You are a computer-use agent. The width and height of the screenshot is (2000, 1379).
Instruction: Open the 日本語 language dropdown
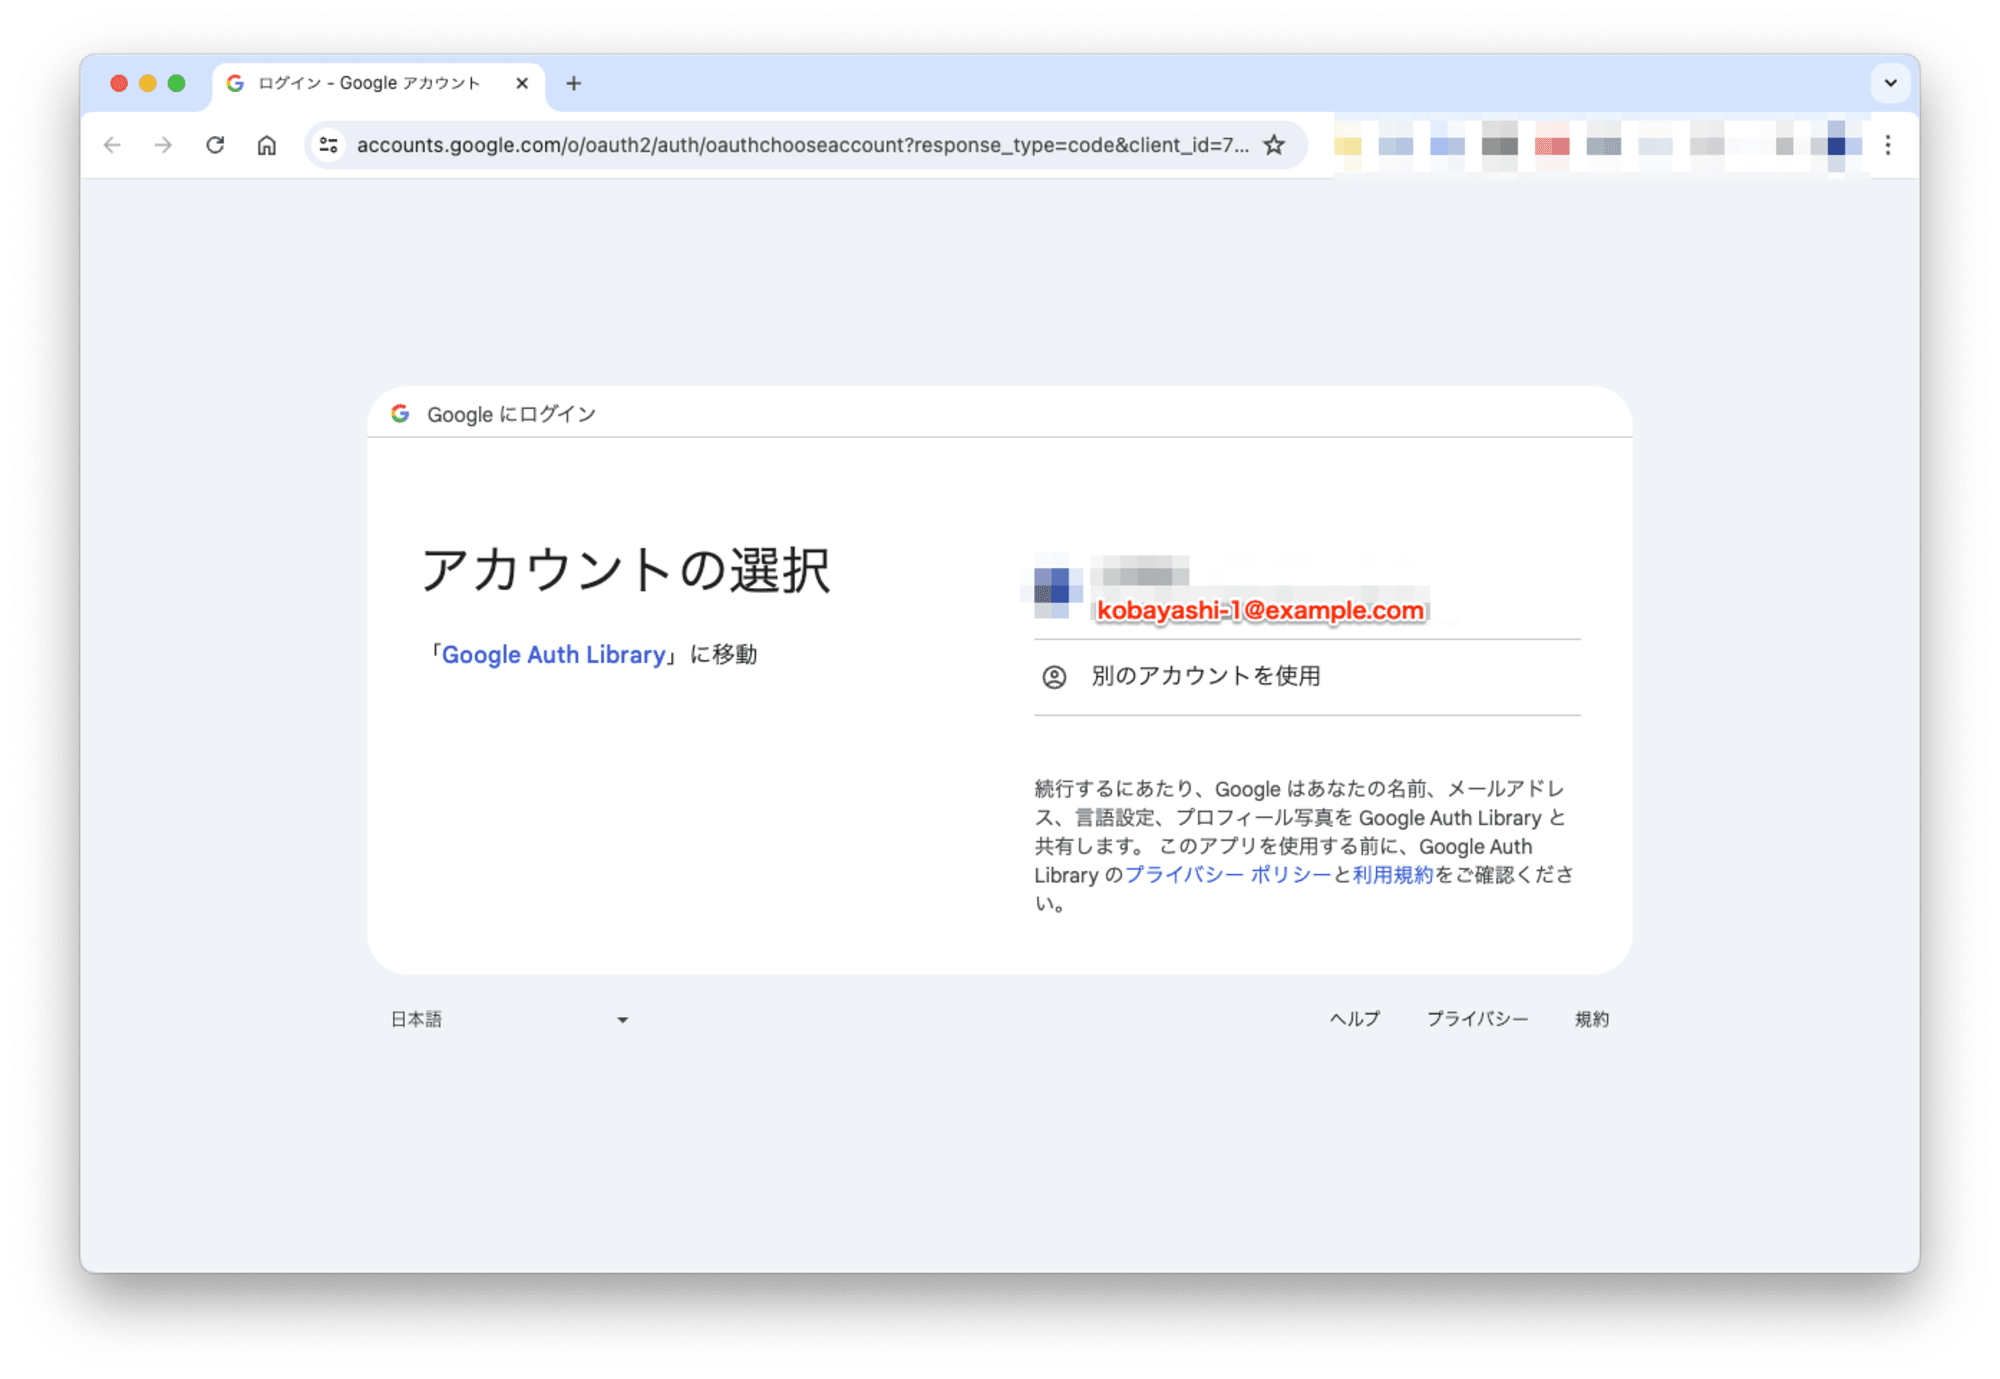coord(509,1019)
